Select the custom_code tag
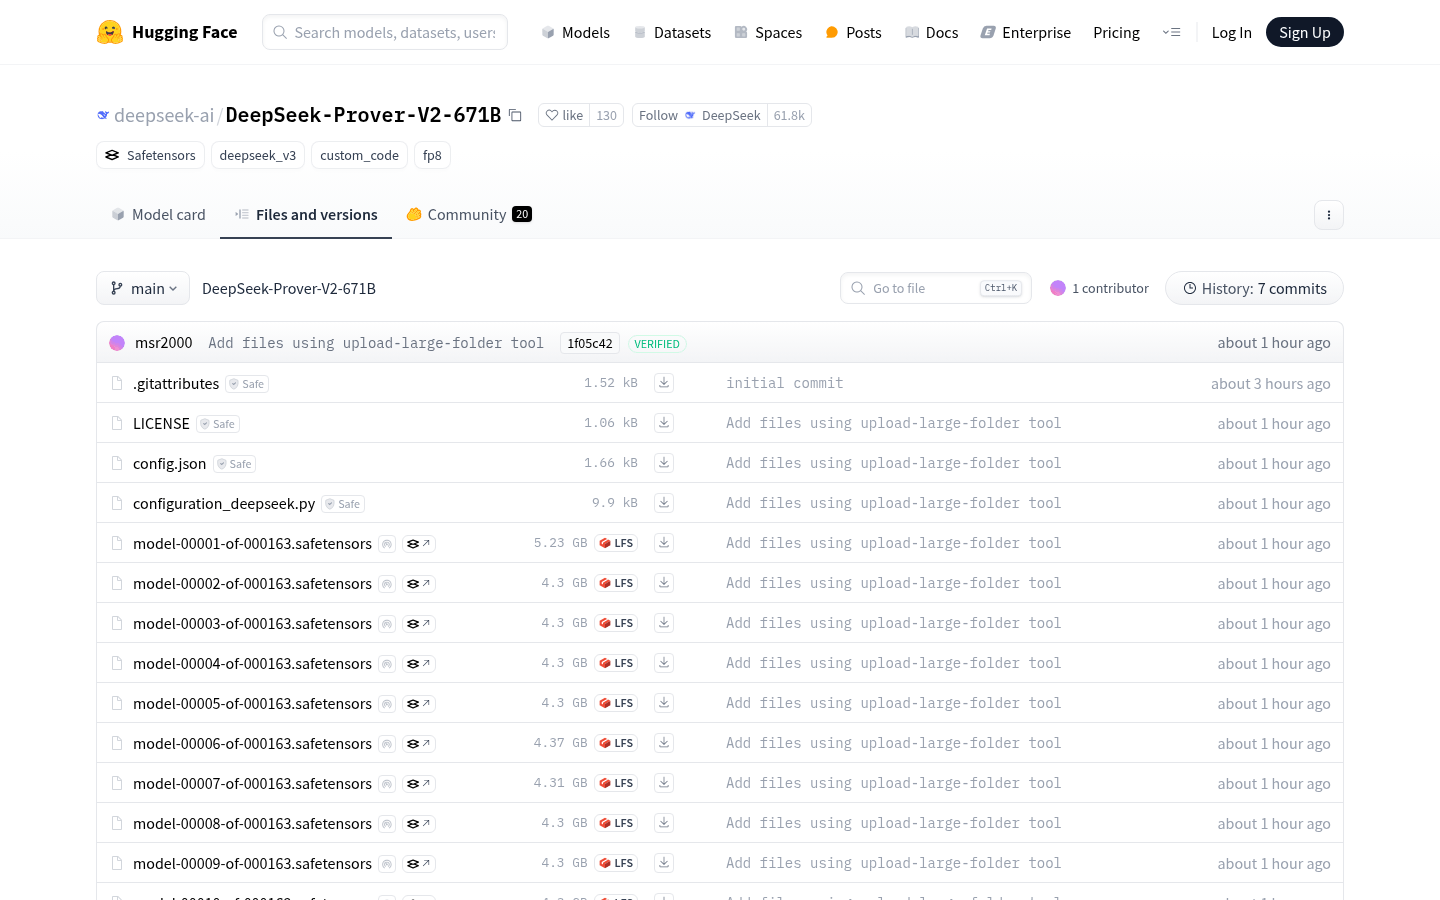Screen dimensions: 1440x900 (x=359, y=155)
